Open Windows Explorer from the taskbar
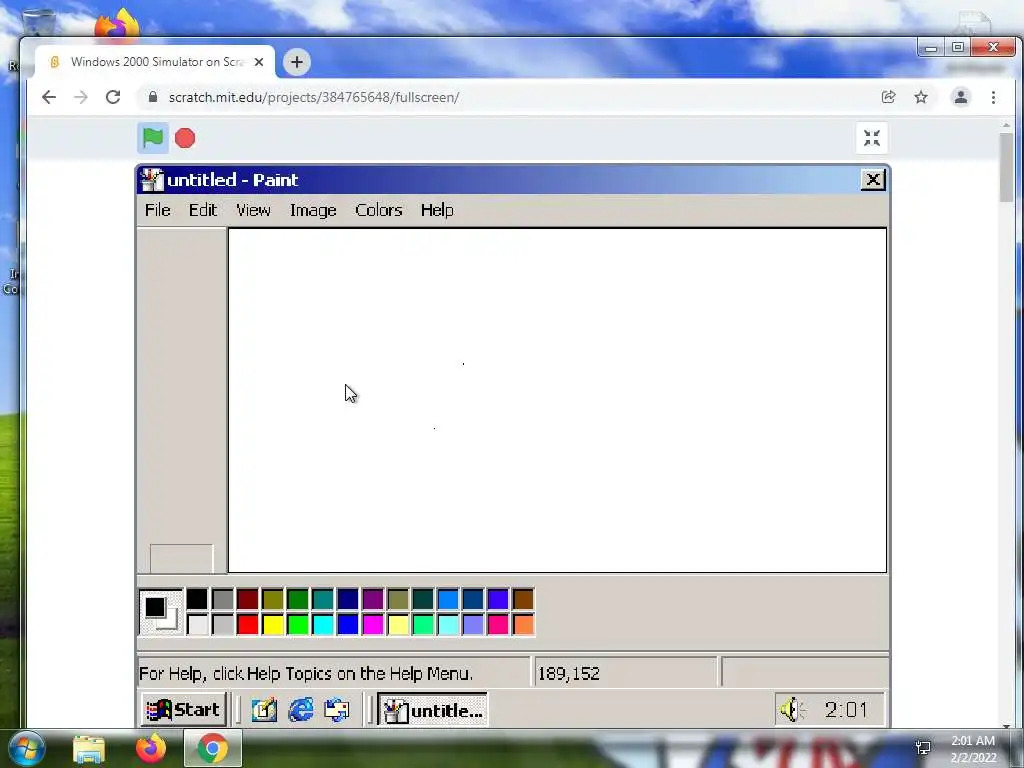Image resolution: width=1024 pixels, height=768 pixels. pos(89,749)
